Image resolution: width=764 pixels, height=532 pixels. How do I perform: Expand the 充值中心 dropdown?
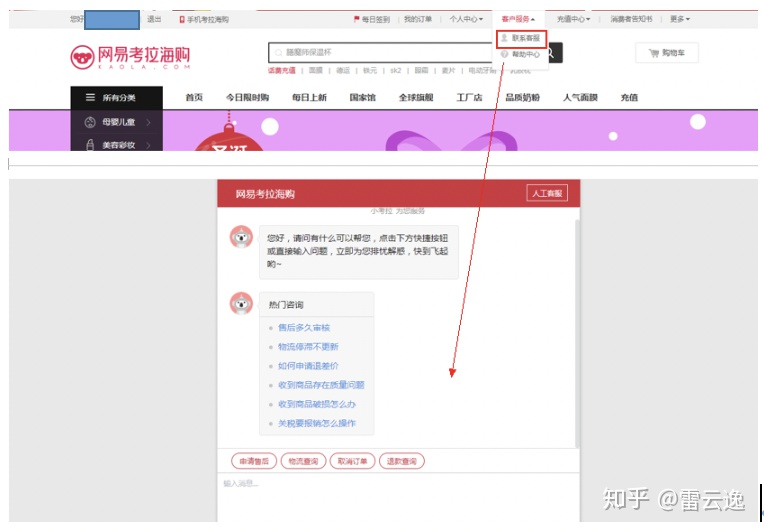pyautogui.click(x=573, y=19)
